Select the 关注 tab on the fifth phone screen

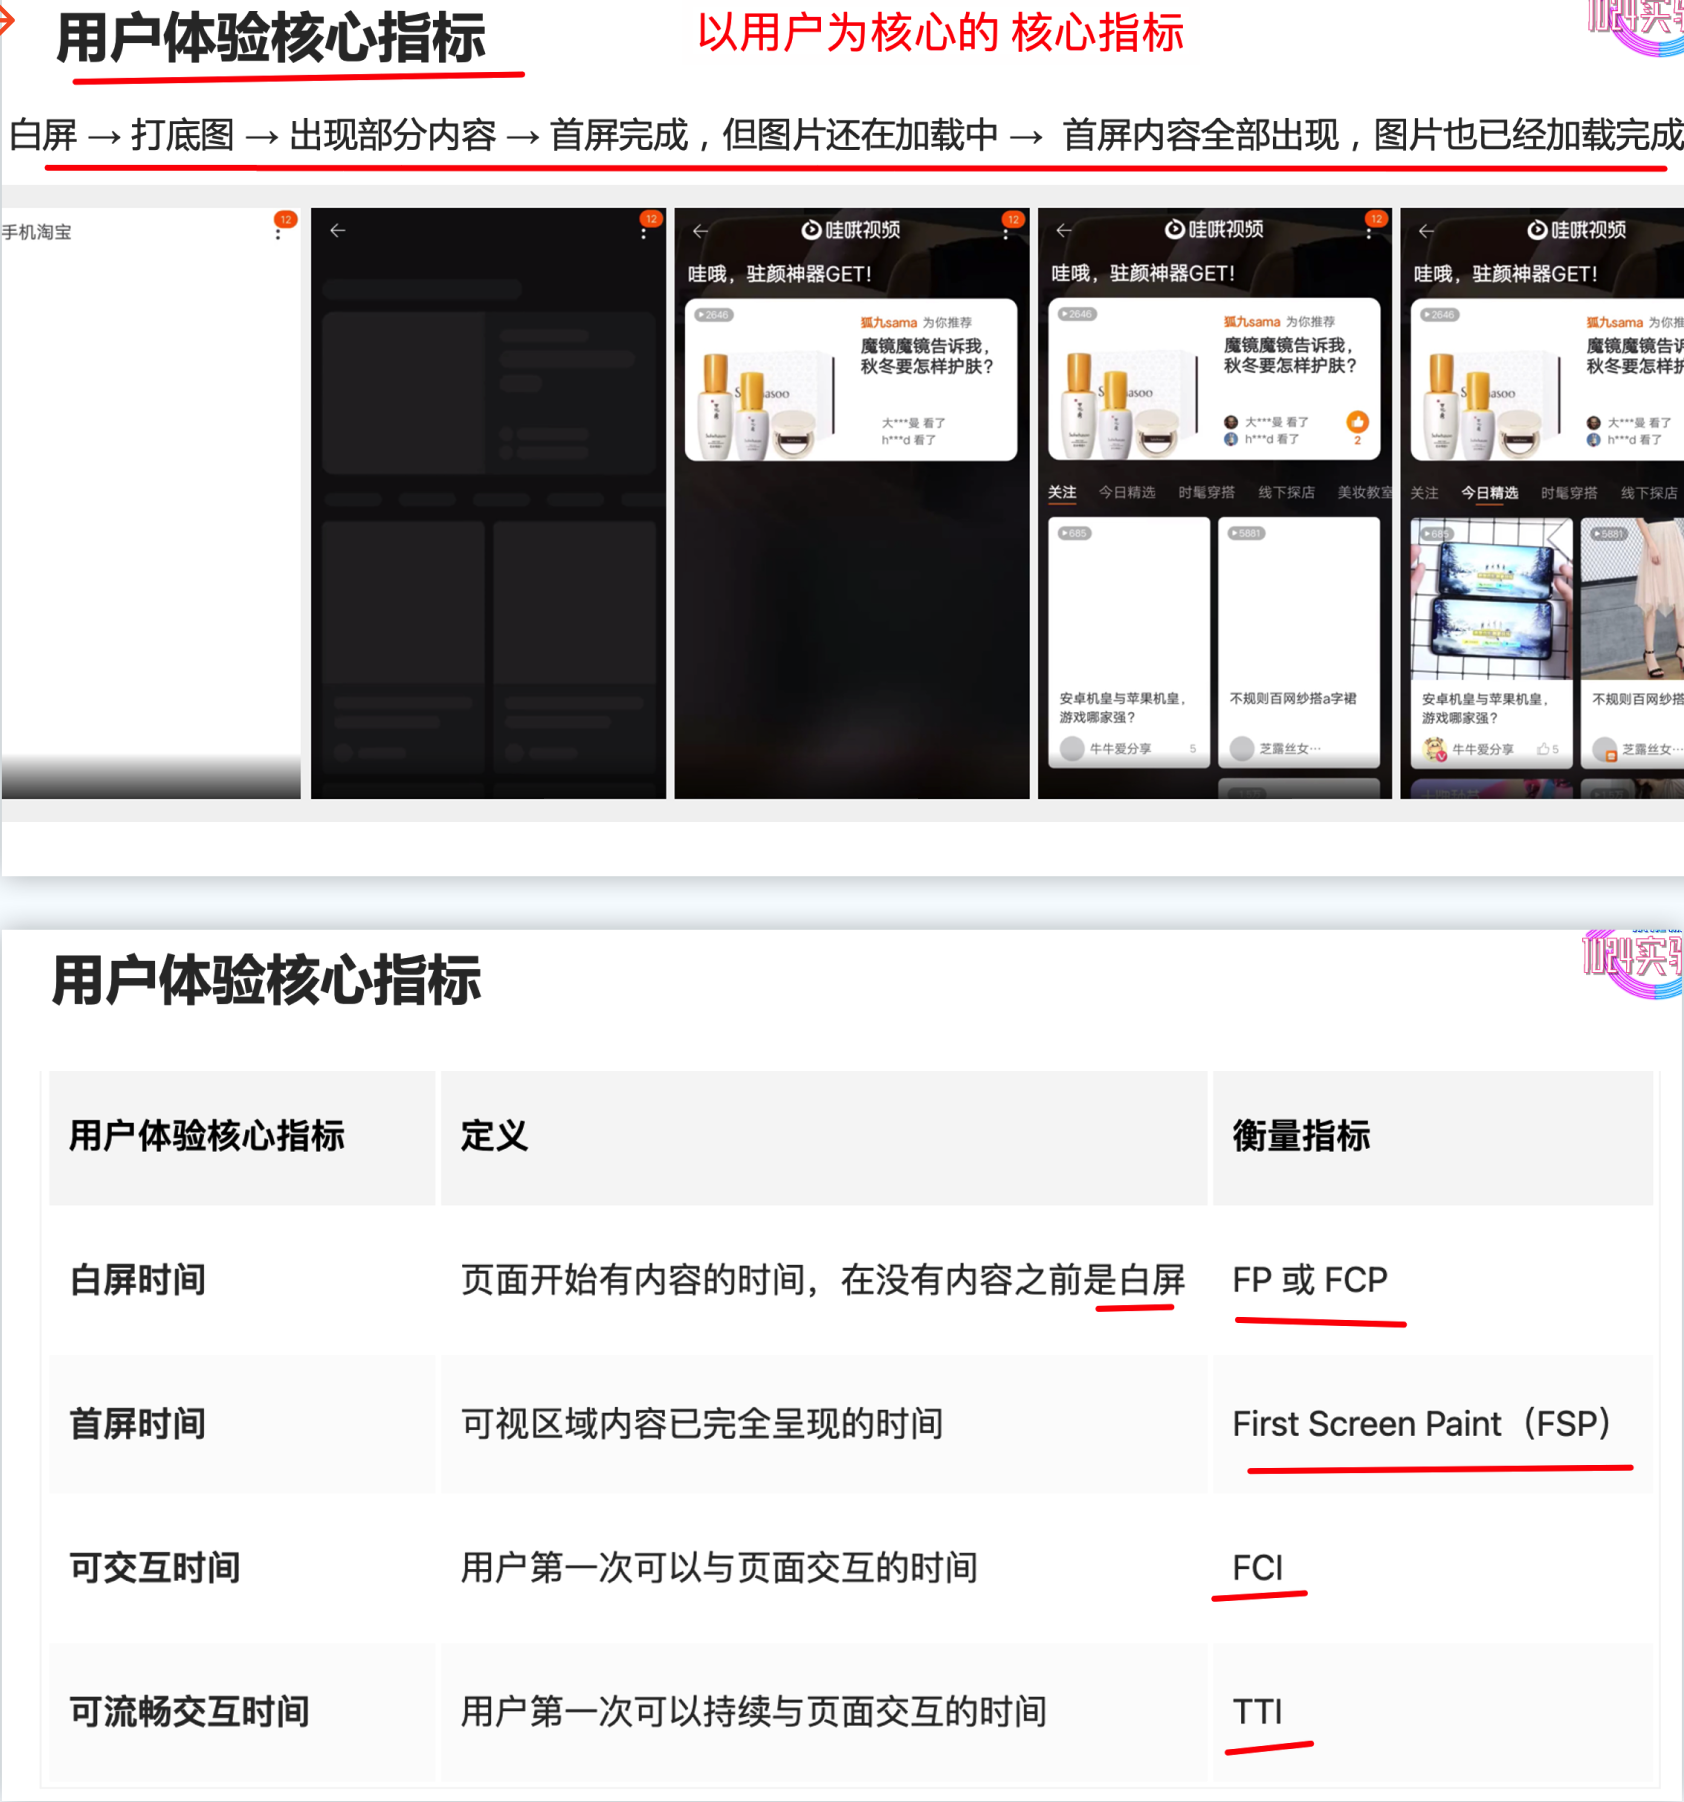click(x=1424, y=493)
